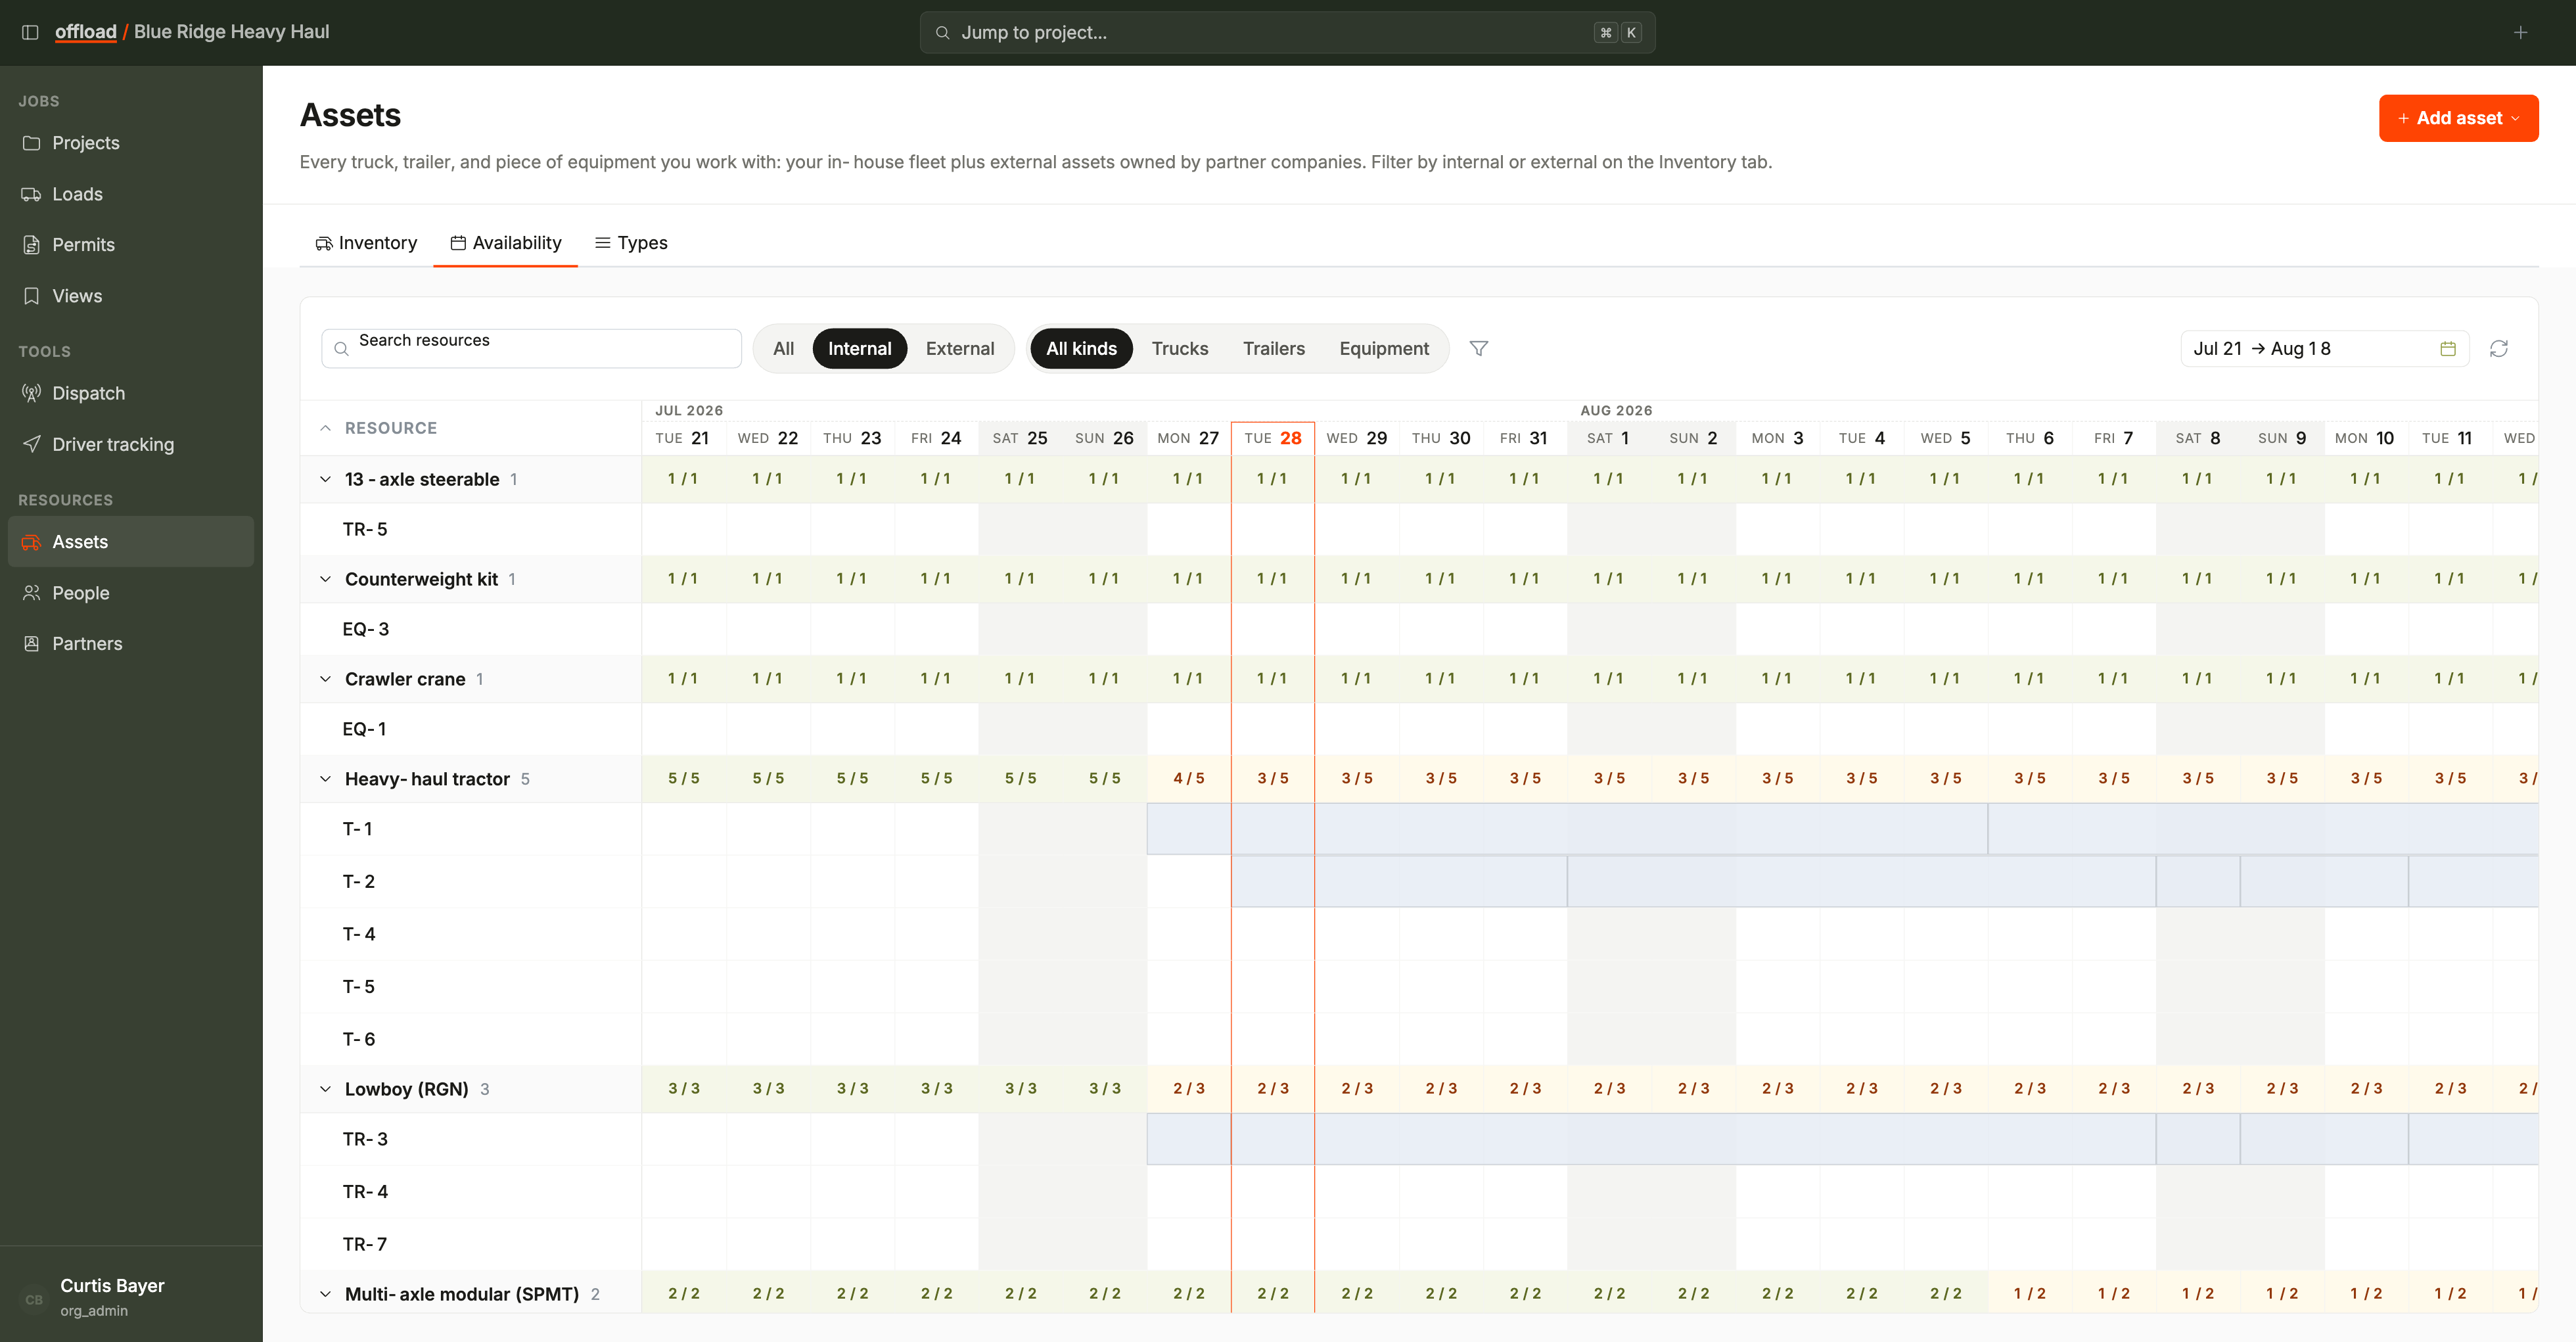Click the TR-5 row label
This screenshot has height=1342, width=2576.
pyautogui.click(x=365, y=530)
